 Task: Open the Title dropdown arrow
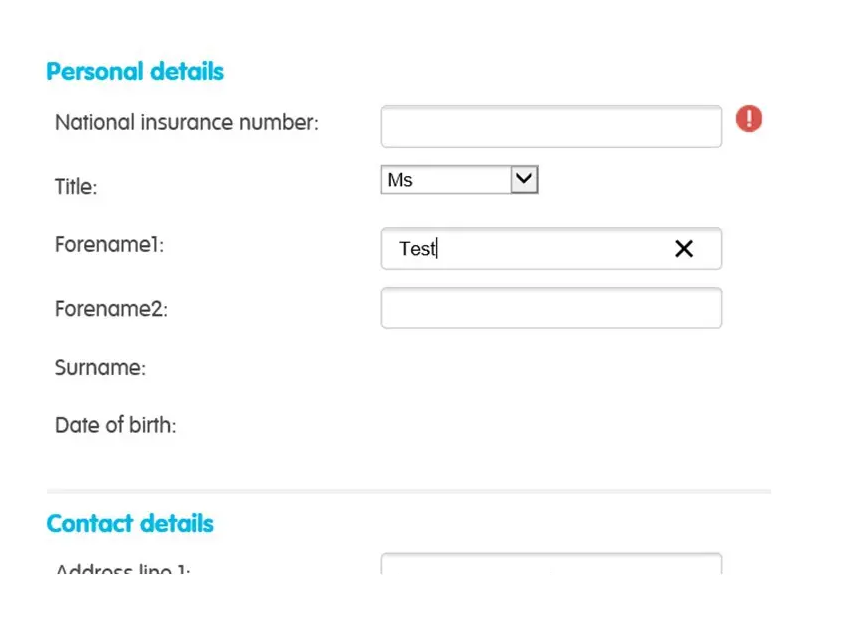525,180
